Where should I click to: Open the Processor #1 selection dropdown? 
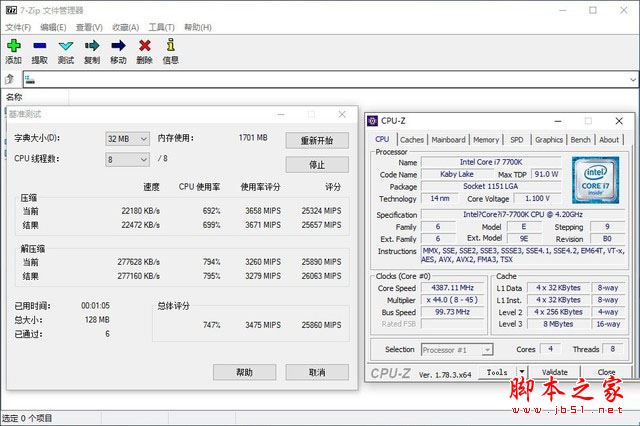coord(457,350)
